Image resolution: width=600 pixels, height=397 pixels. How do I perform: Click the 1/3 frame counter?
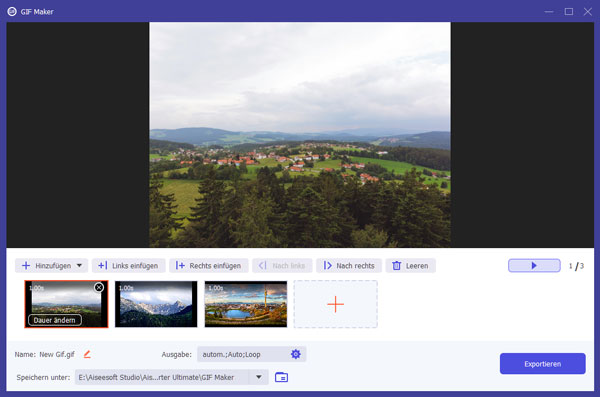click(576, 266)
